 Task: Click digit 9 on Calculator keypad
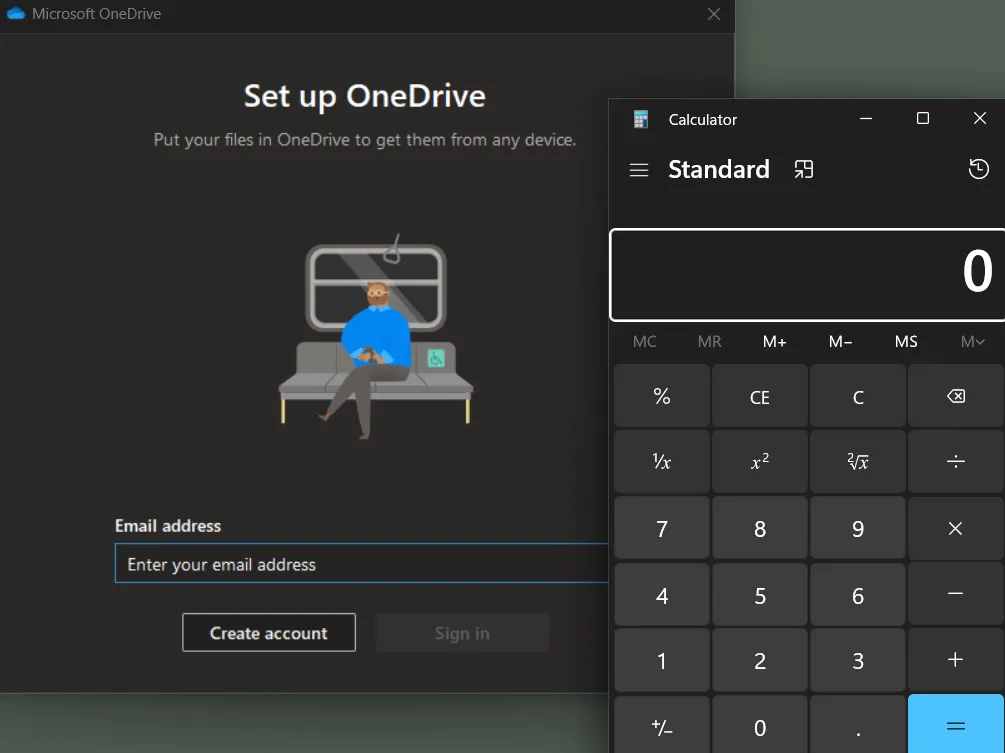point(858,528)
